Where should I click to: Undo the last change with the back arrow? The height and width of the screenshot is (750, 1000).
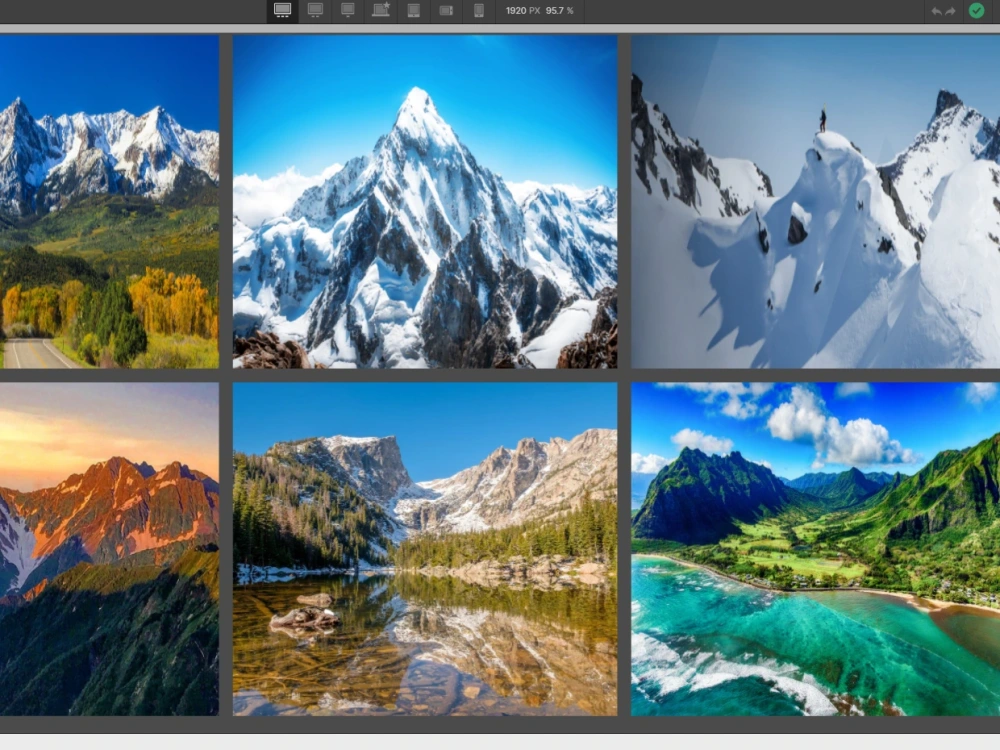click(x=934, y=11)
